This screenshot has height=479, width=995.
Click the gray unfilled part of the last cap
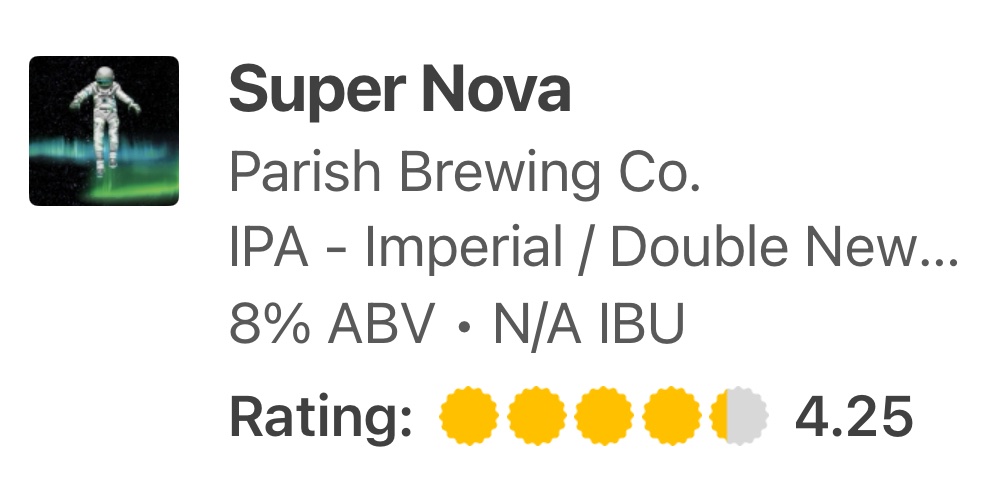coord(750,415)
